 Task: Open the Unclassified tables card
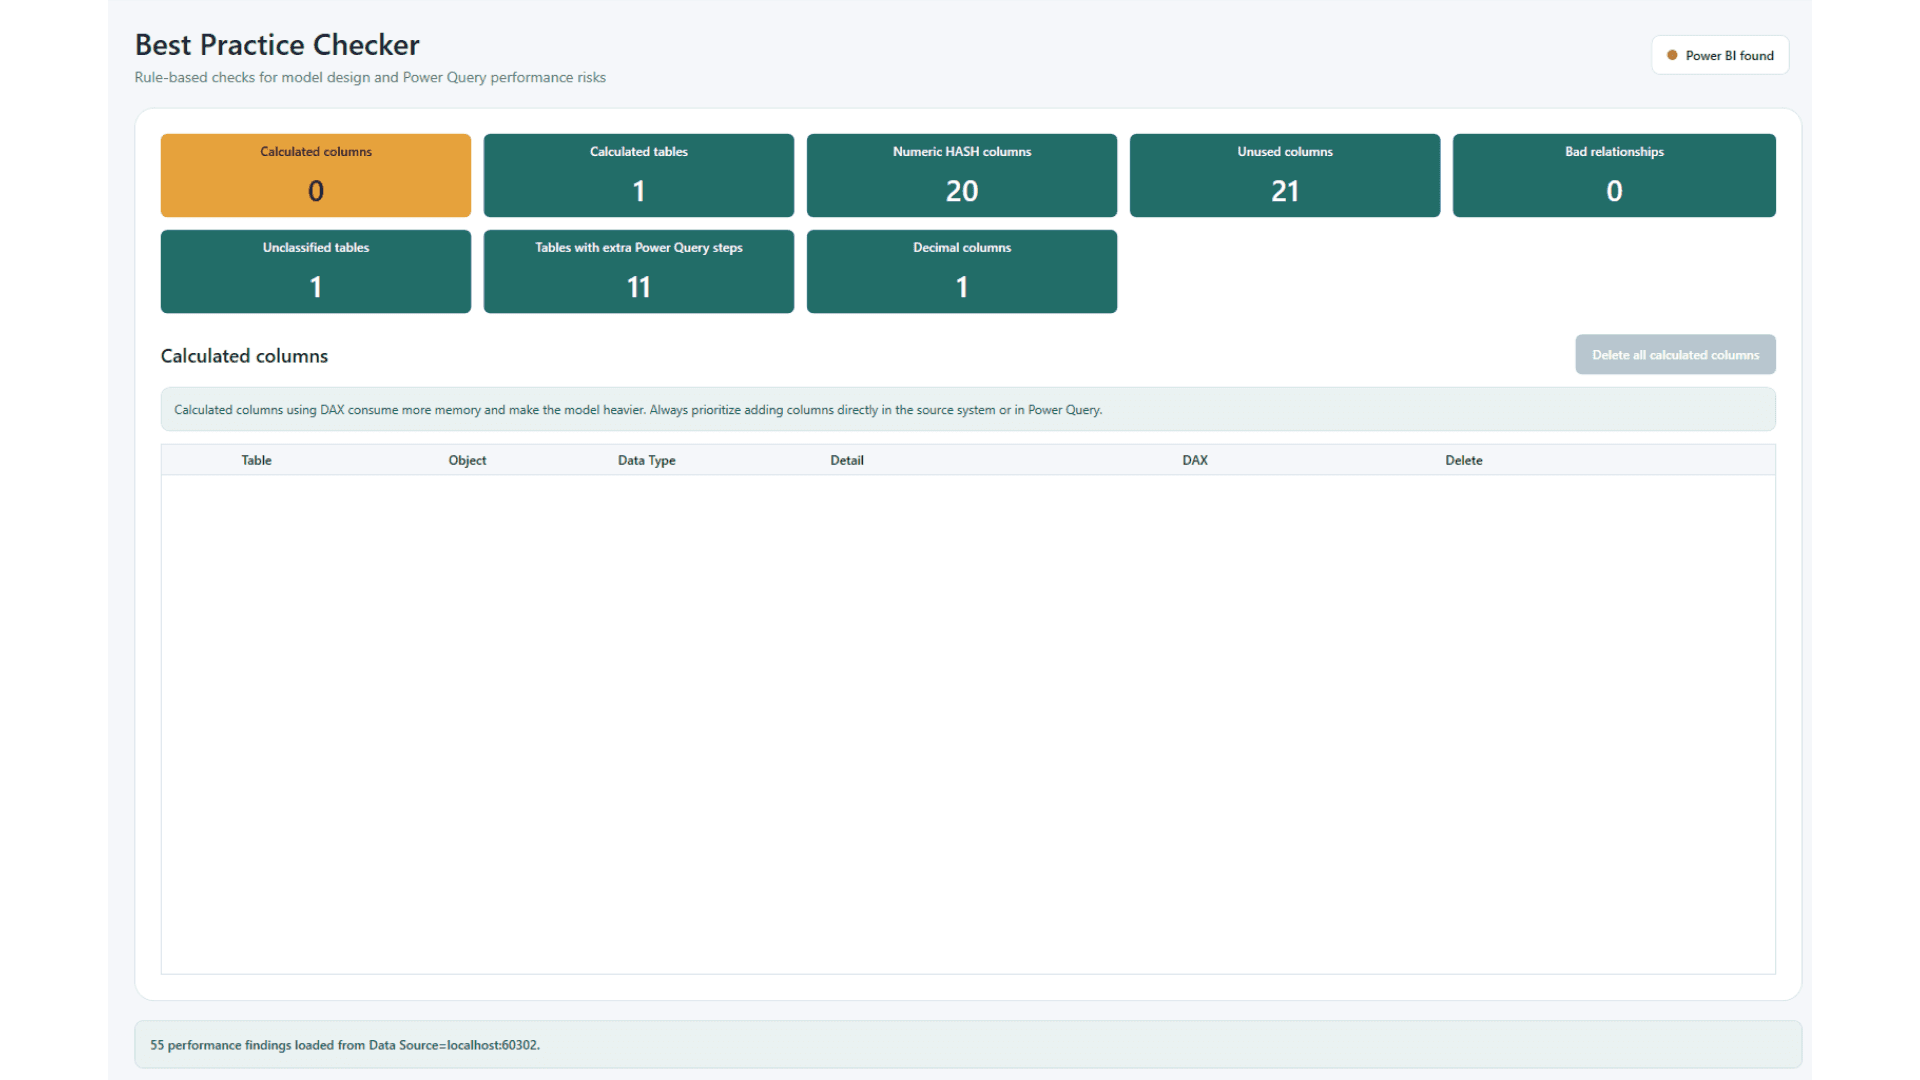tap(315, 271)
